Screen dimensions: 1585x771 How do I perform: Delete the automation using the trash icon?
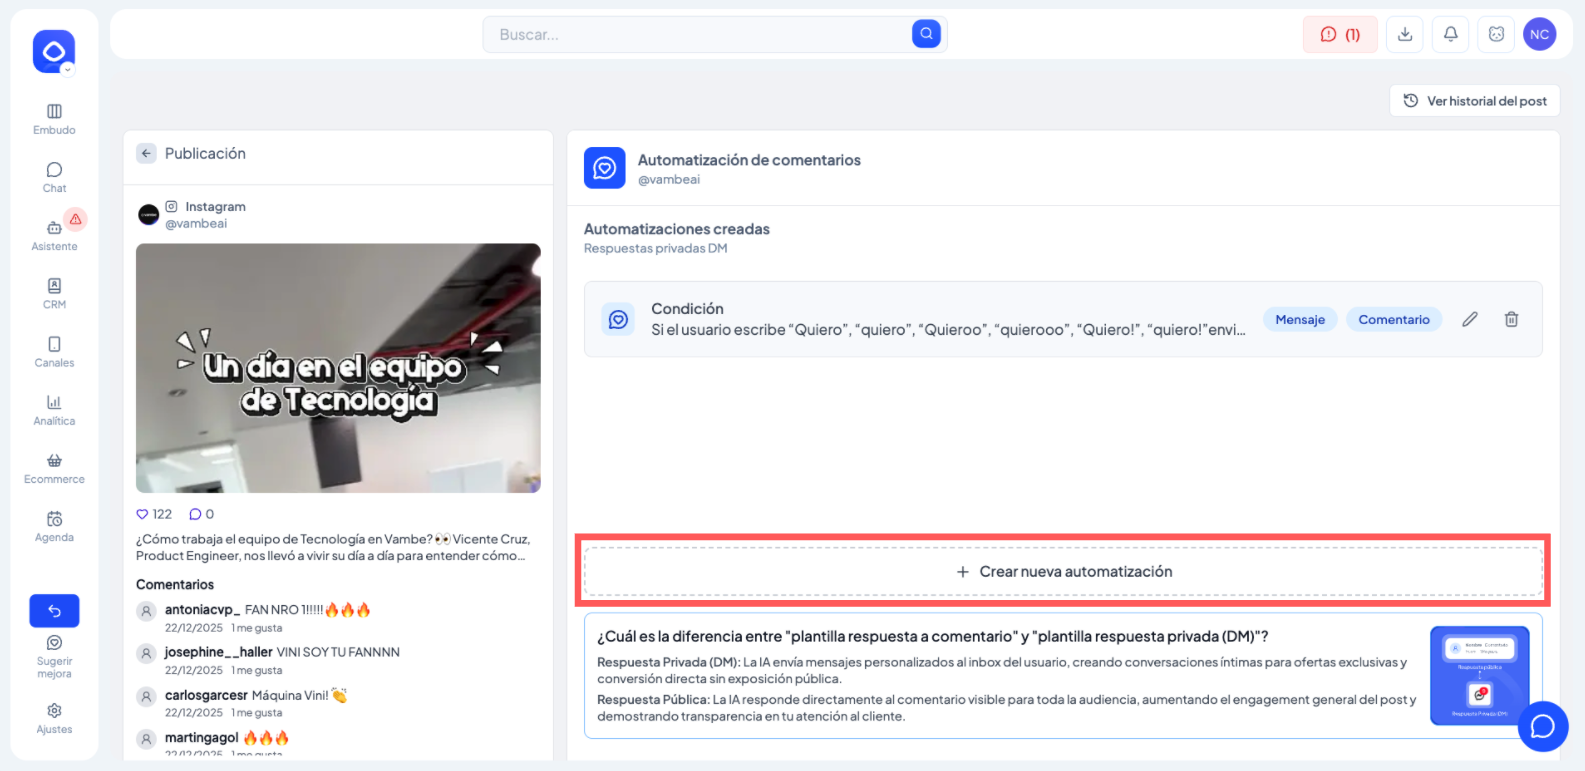(1511, 320)
